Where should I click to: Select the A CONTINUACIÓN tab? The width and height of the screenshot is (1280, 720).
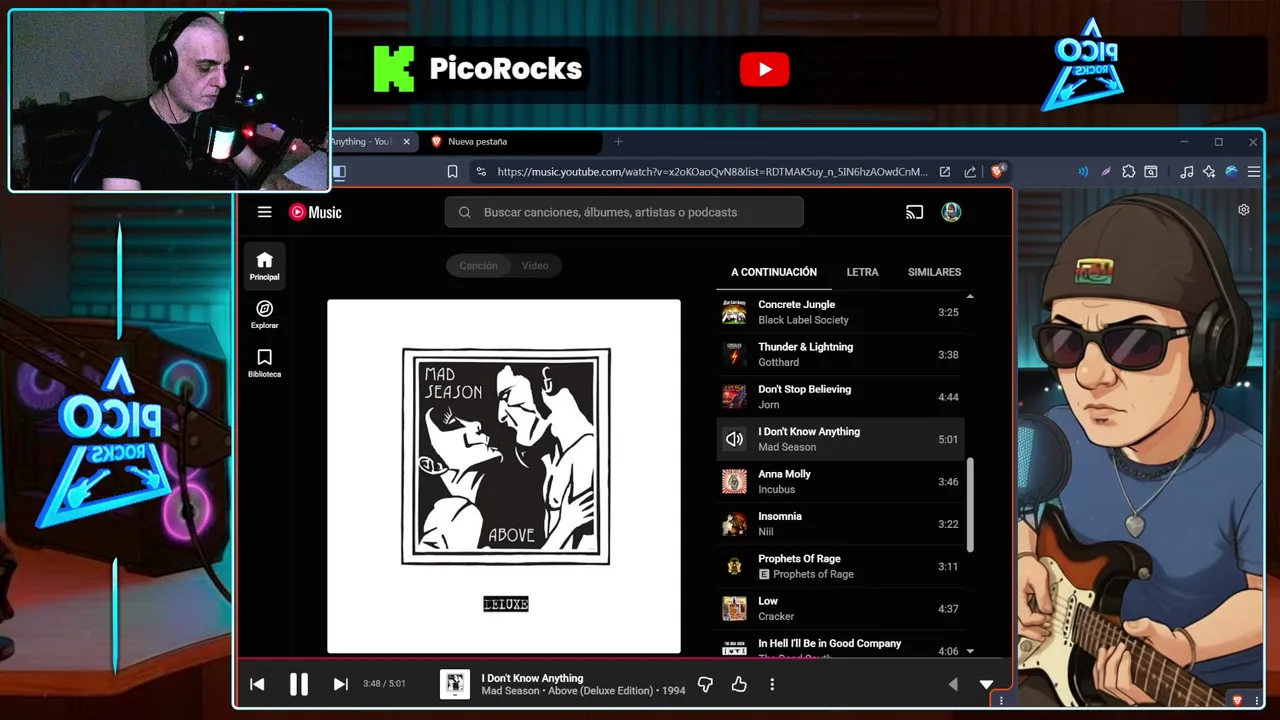coord(774,272)
